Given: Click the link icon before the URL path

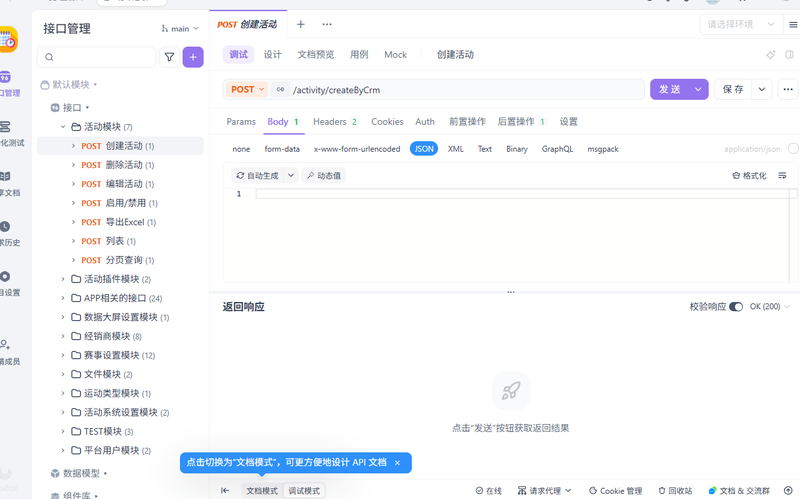Looking at the screenshot, I should pyautogui.click(x=280, y=89).
